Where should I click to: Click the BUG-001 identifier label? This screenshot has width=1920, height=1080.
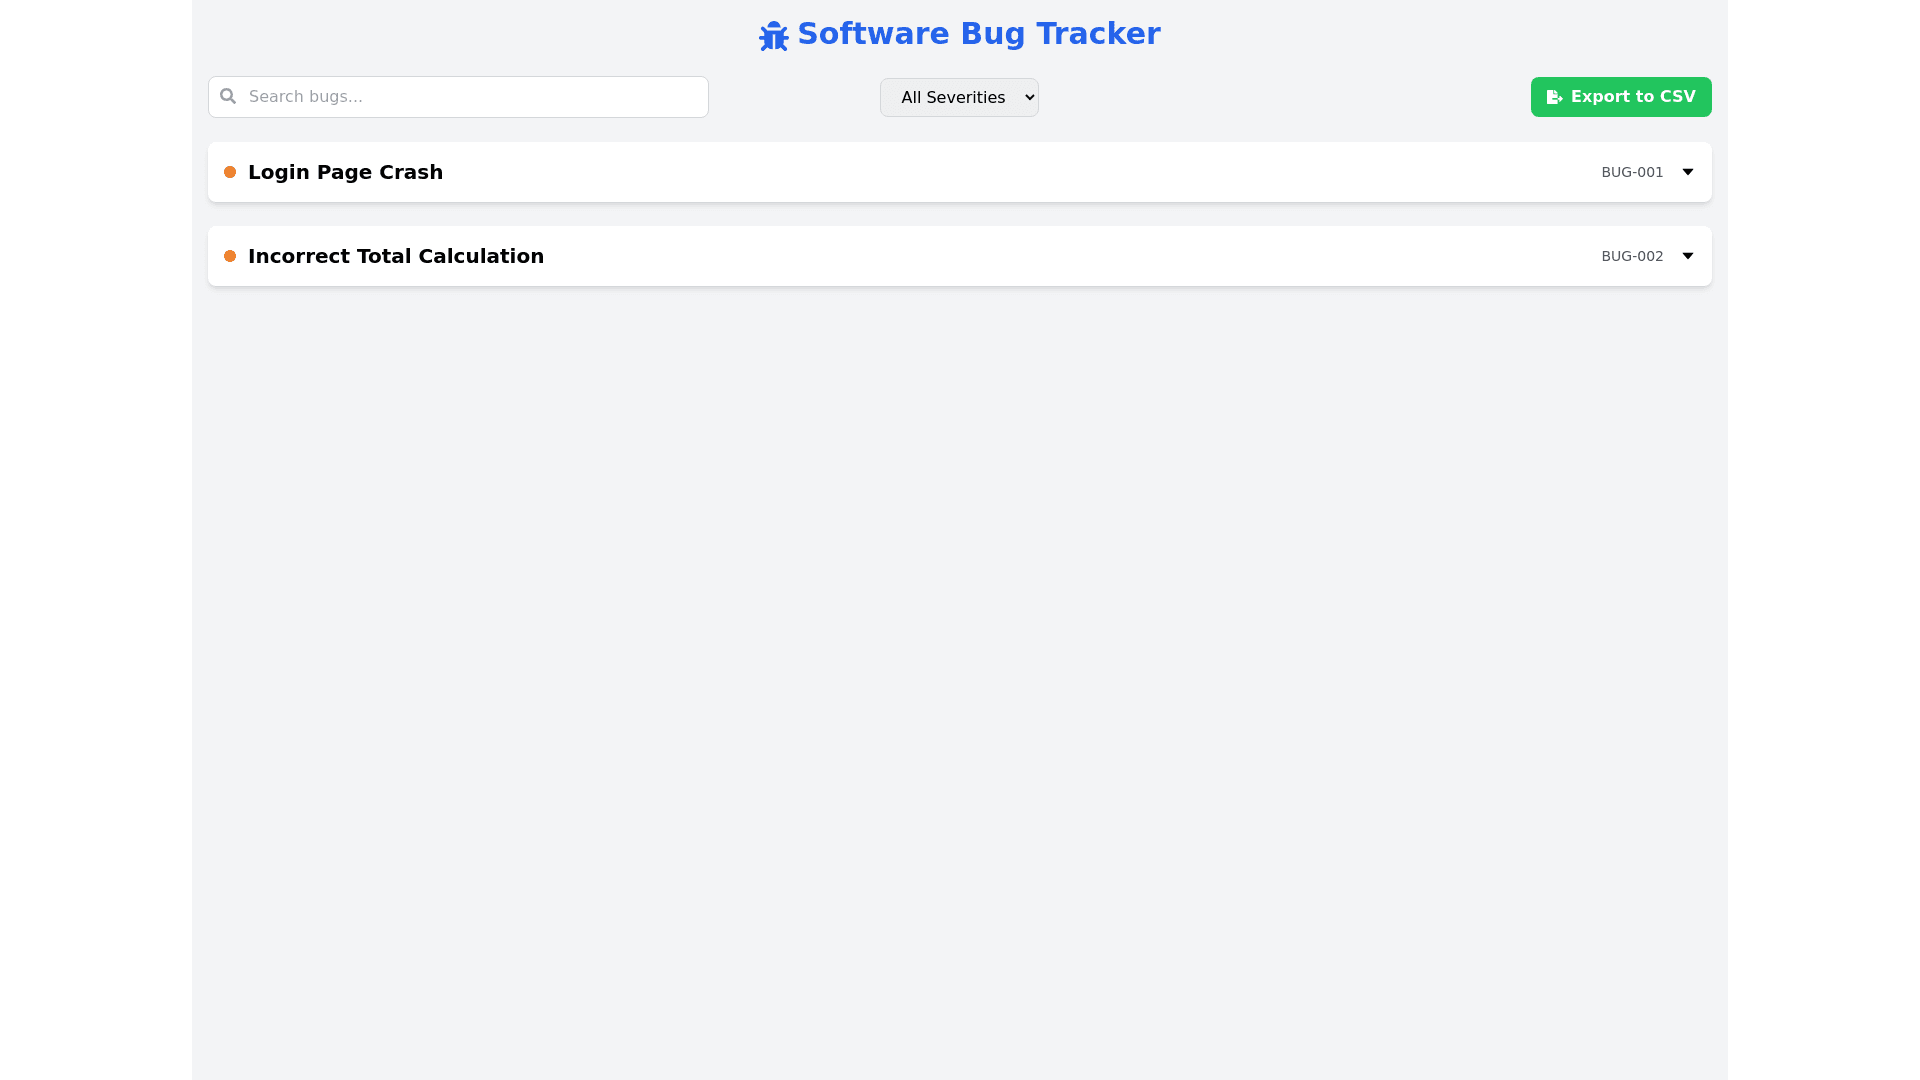click(x=1632, y=172)
